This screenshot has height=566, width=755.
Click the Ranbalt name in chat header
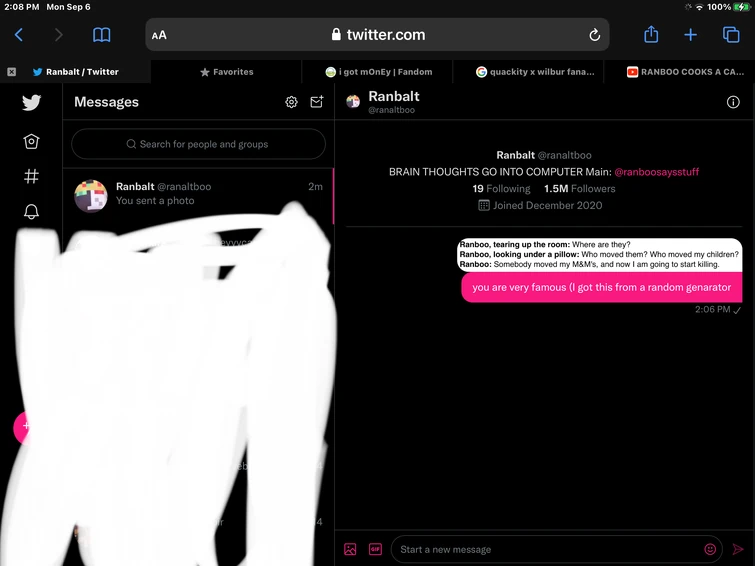pyautogui.click(x=394, y=96)
